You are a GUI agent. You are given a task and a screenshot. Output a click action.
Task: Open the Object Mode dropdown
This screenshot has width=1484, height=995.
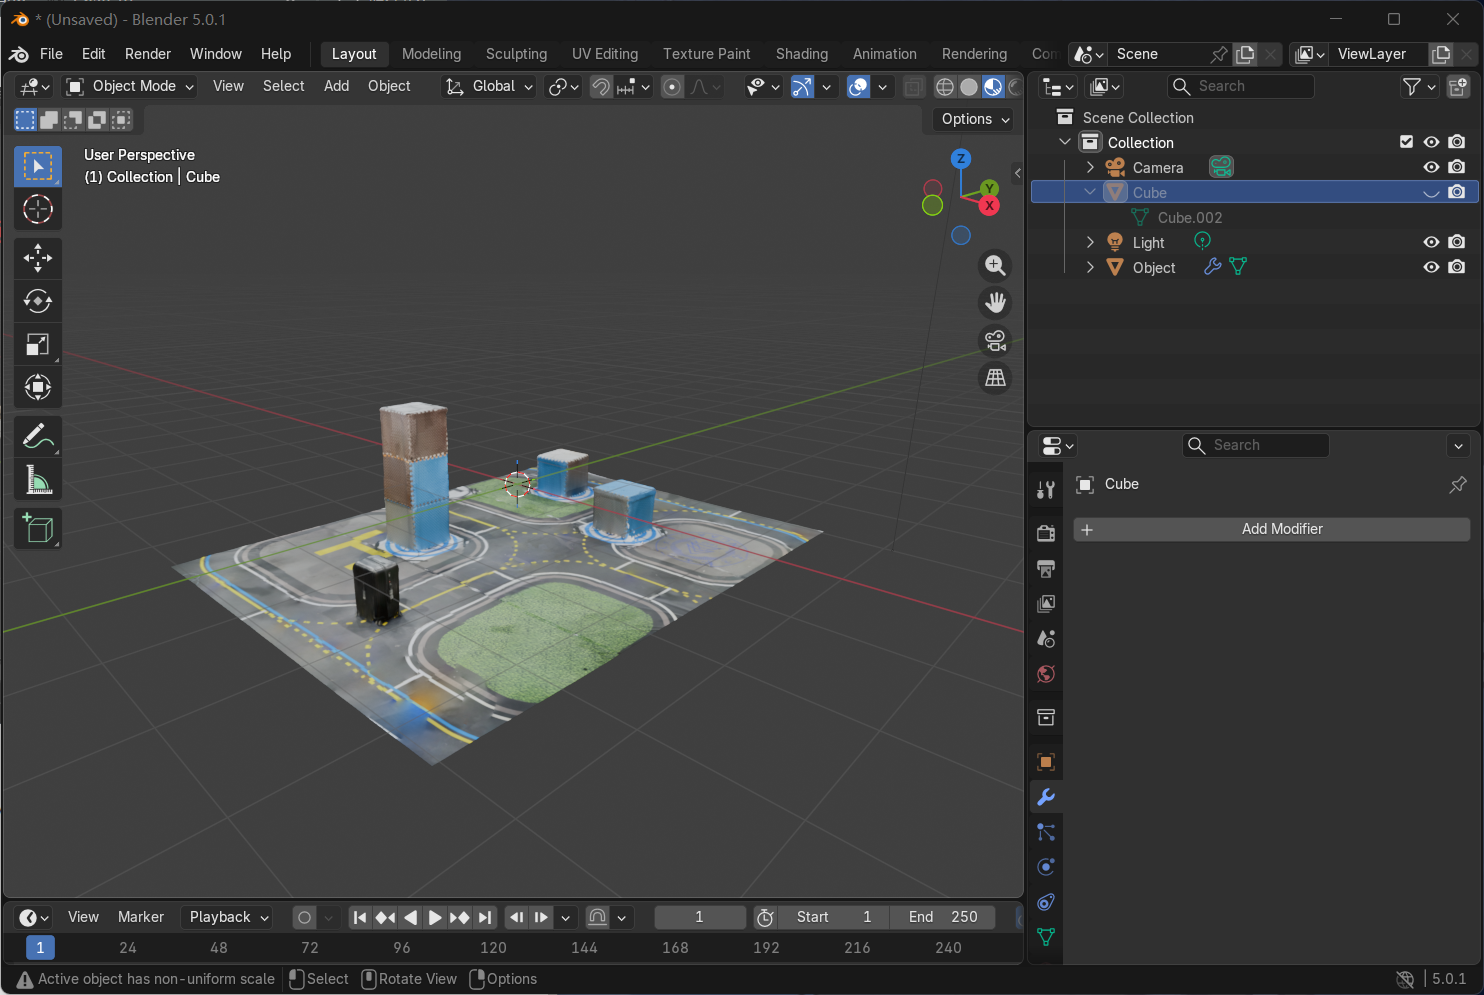pyautogui.click(x=130, y=86)
